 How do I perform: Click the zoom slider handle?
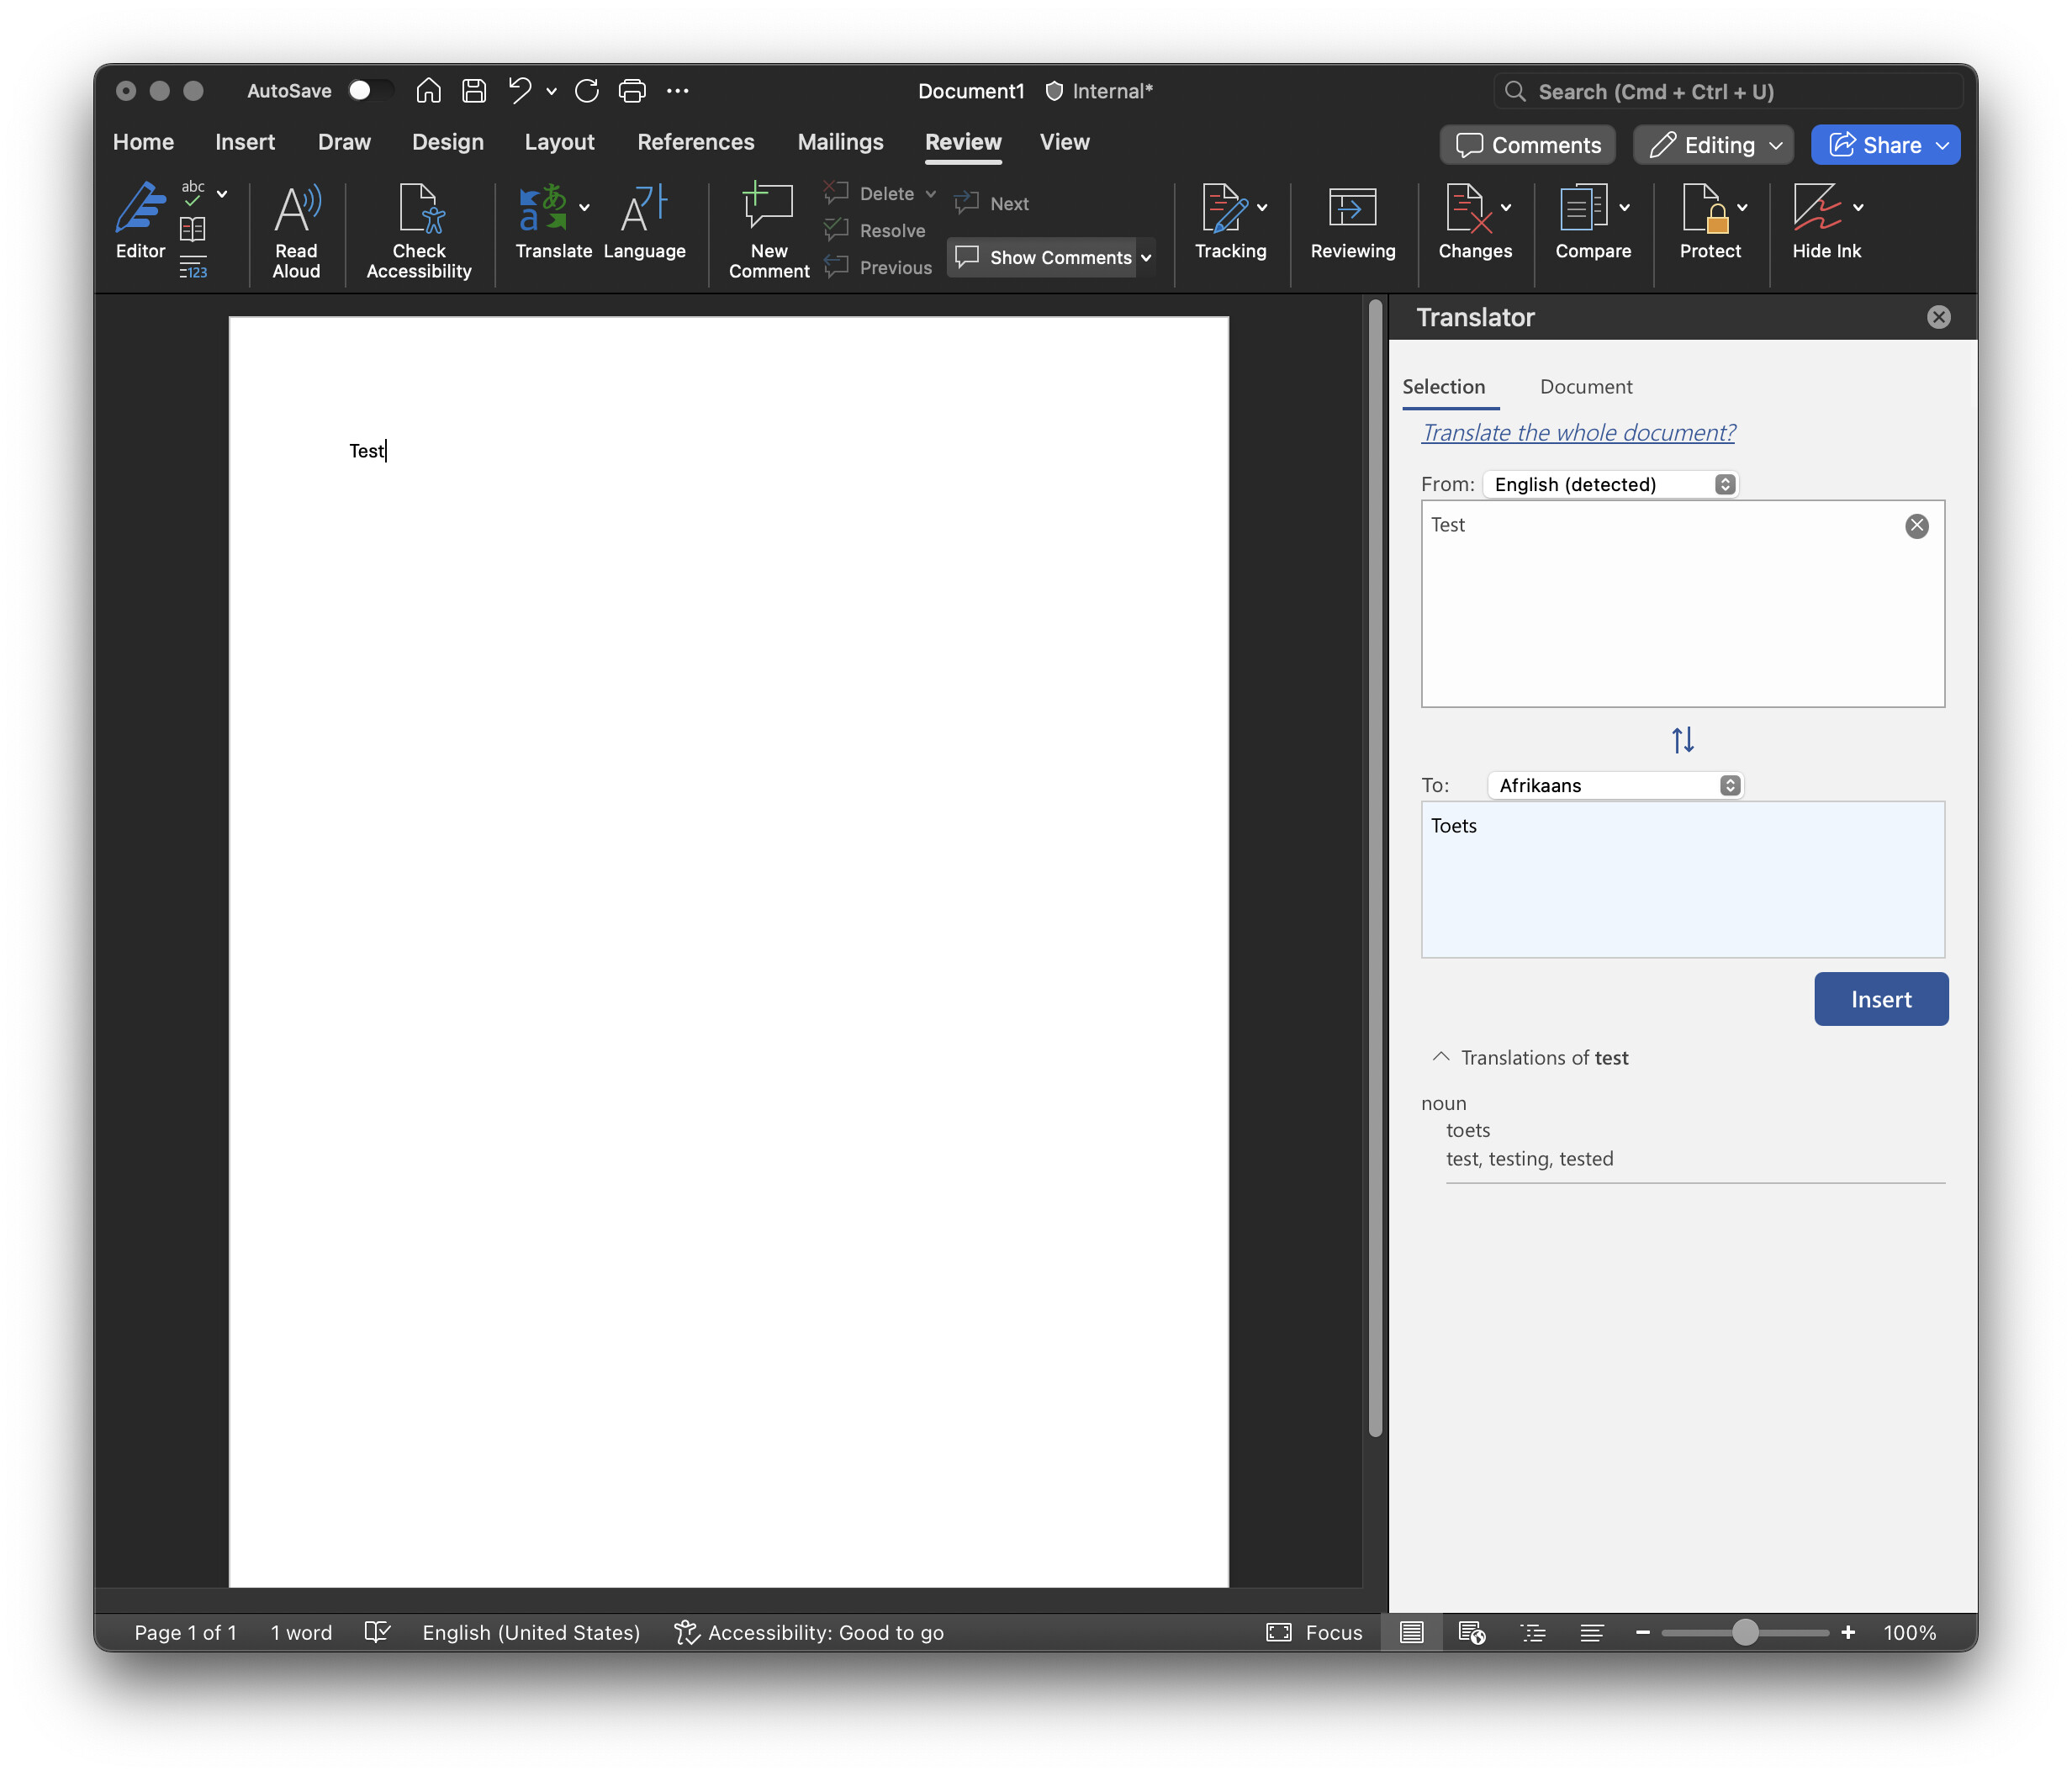click(1745, 1633)
